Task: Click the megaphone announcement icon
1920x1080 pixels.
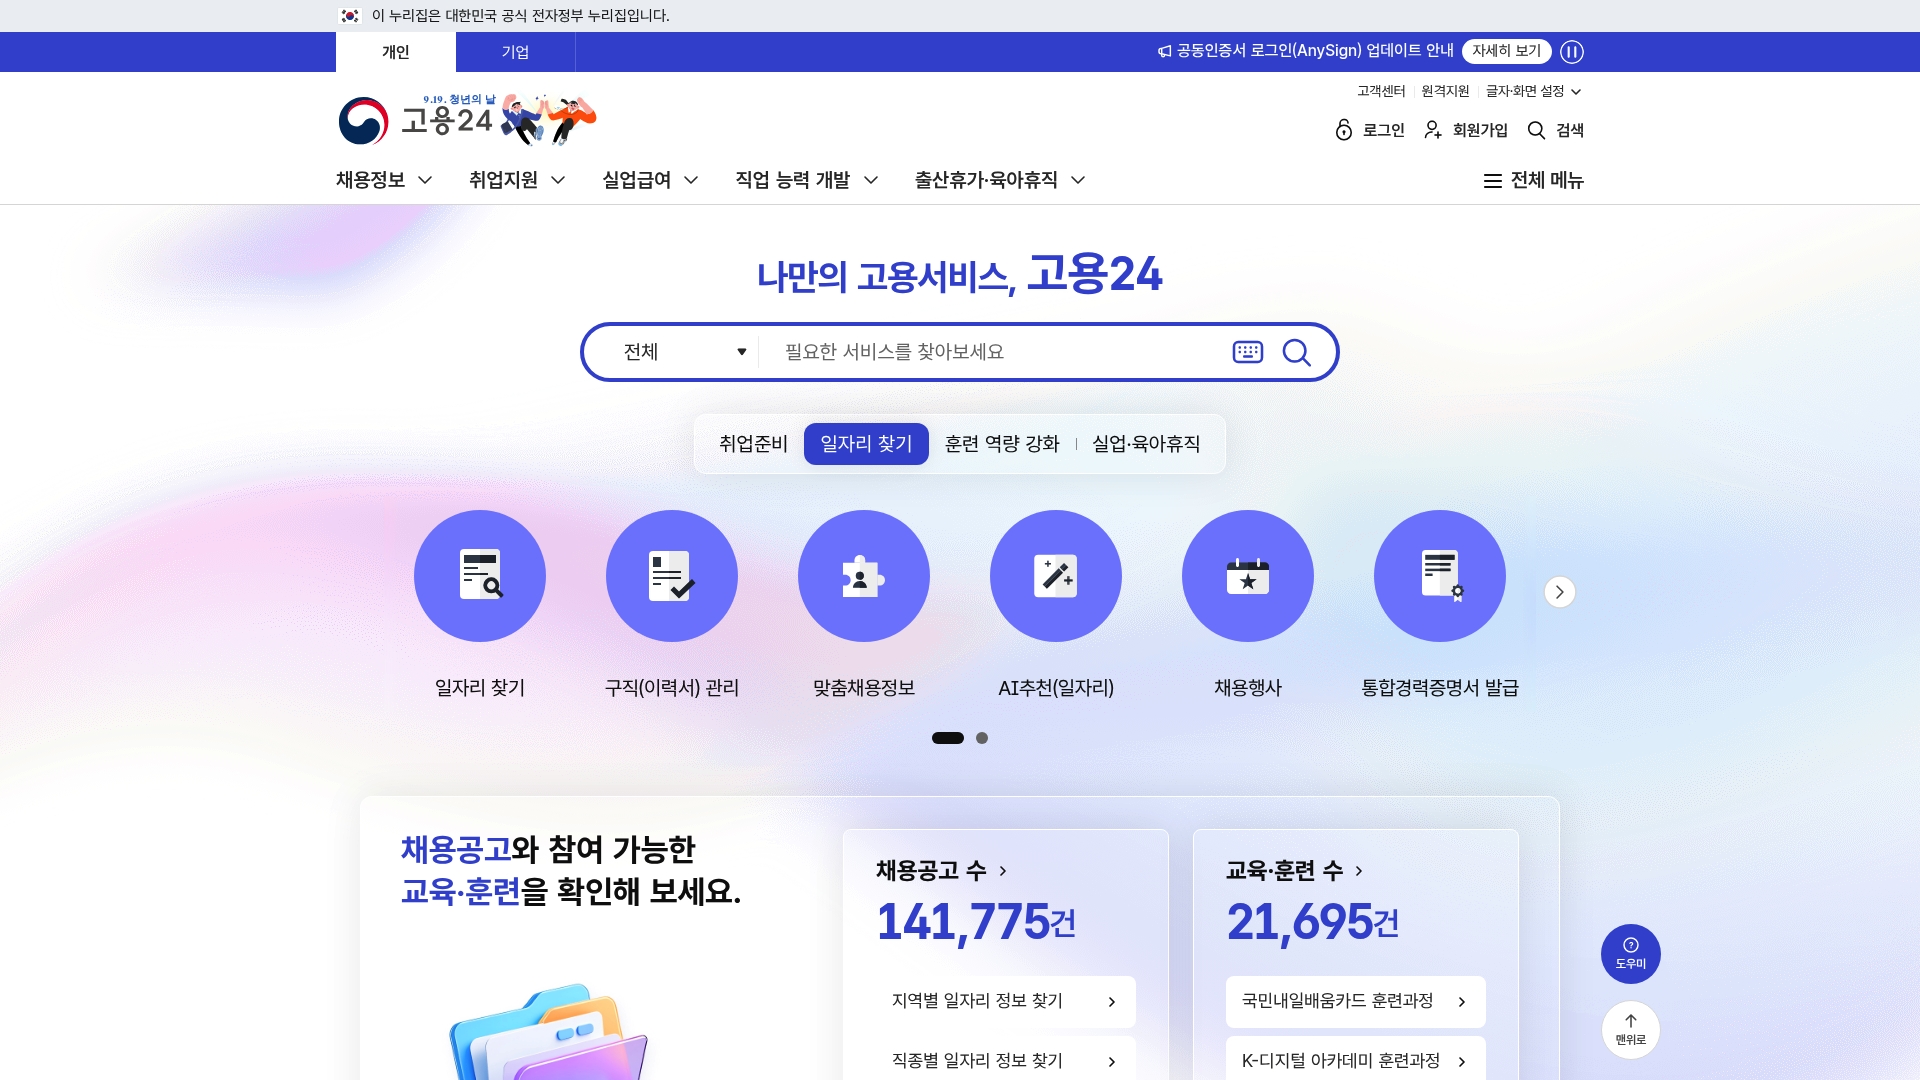Action: click(x=1165, y=51)
